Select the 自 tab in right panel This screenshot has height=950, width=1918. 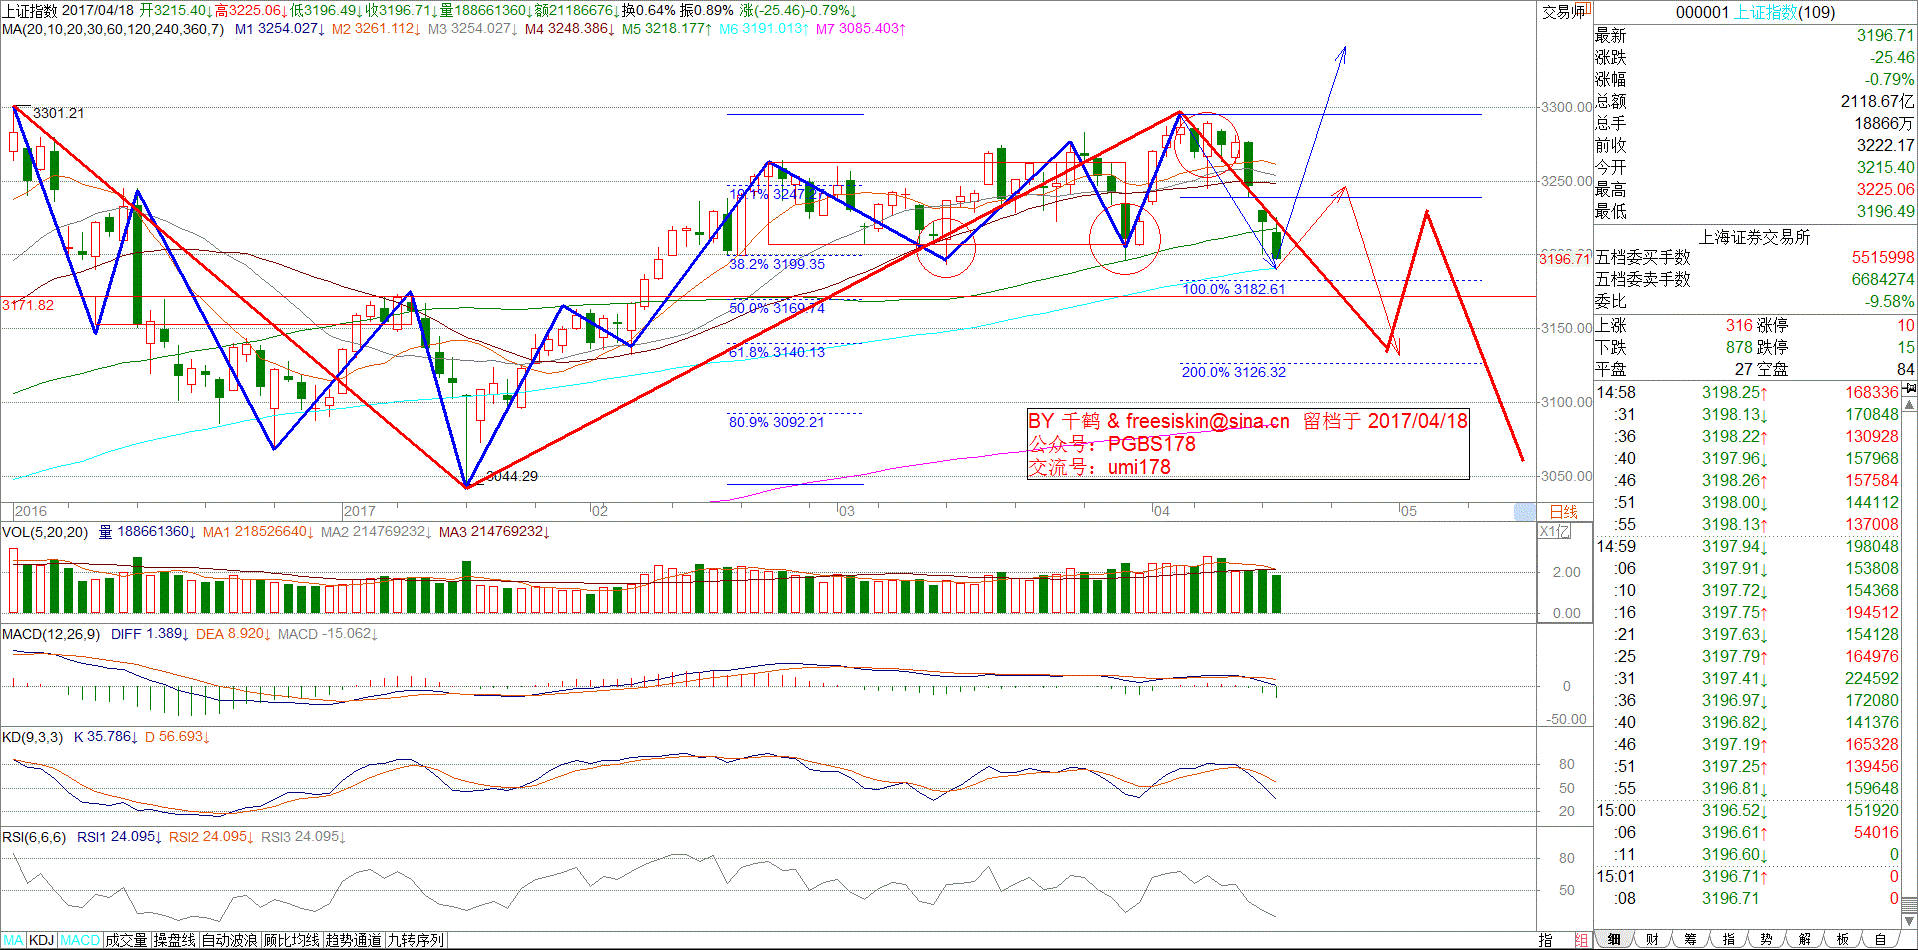point(1881,940)
